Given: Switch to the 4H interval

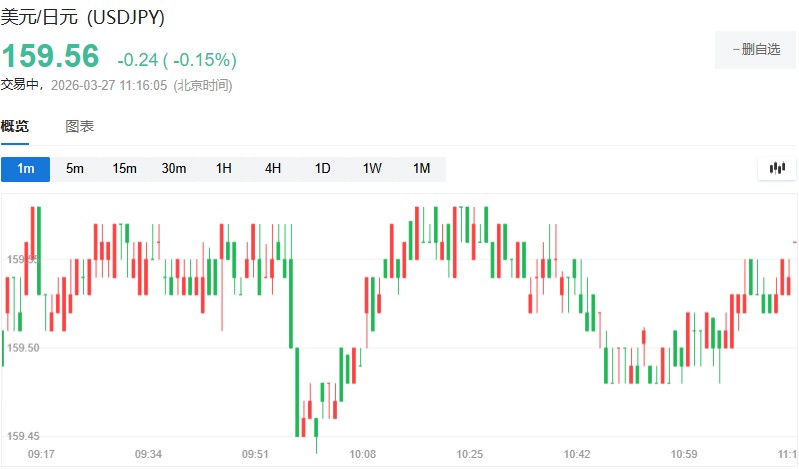Looking at the screenshot, I should tap(273, 168).
